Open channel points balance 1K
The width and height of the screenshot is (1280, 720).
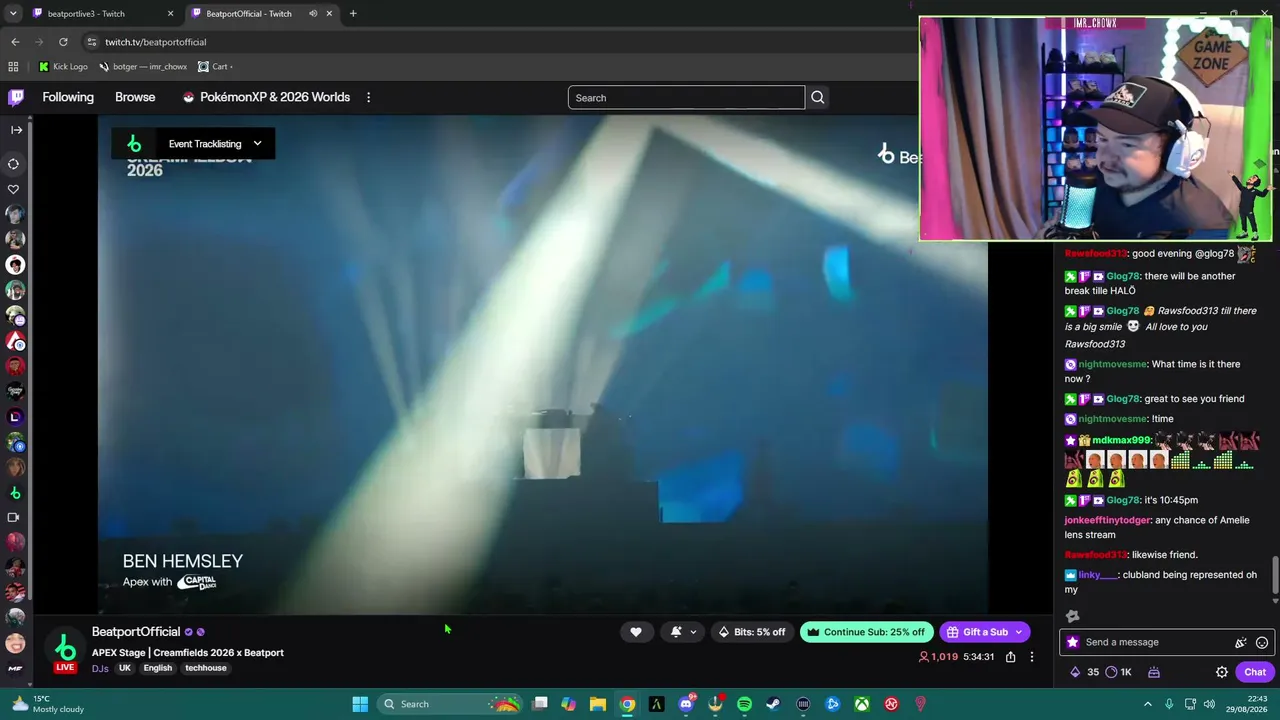pos(1119,672)
